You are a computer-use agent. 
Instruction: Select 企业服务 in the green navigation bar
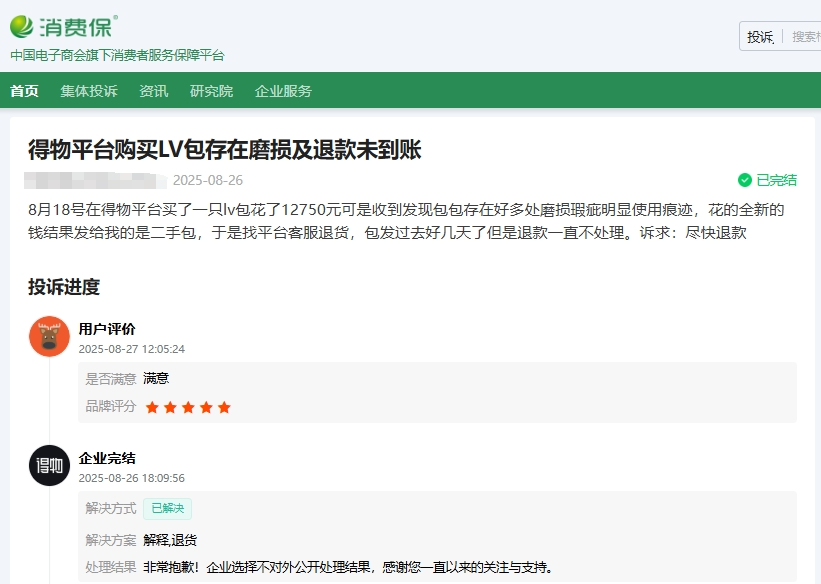283,91
